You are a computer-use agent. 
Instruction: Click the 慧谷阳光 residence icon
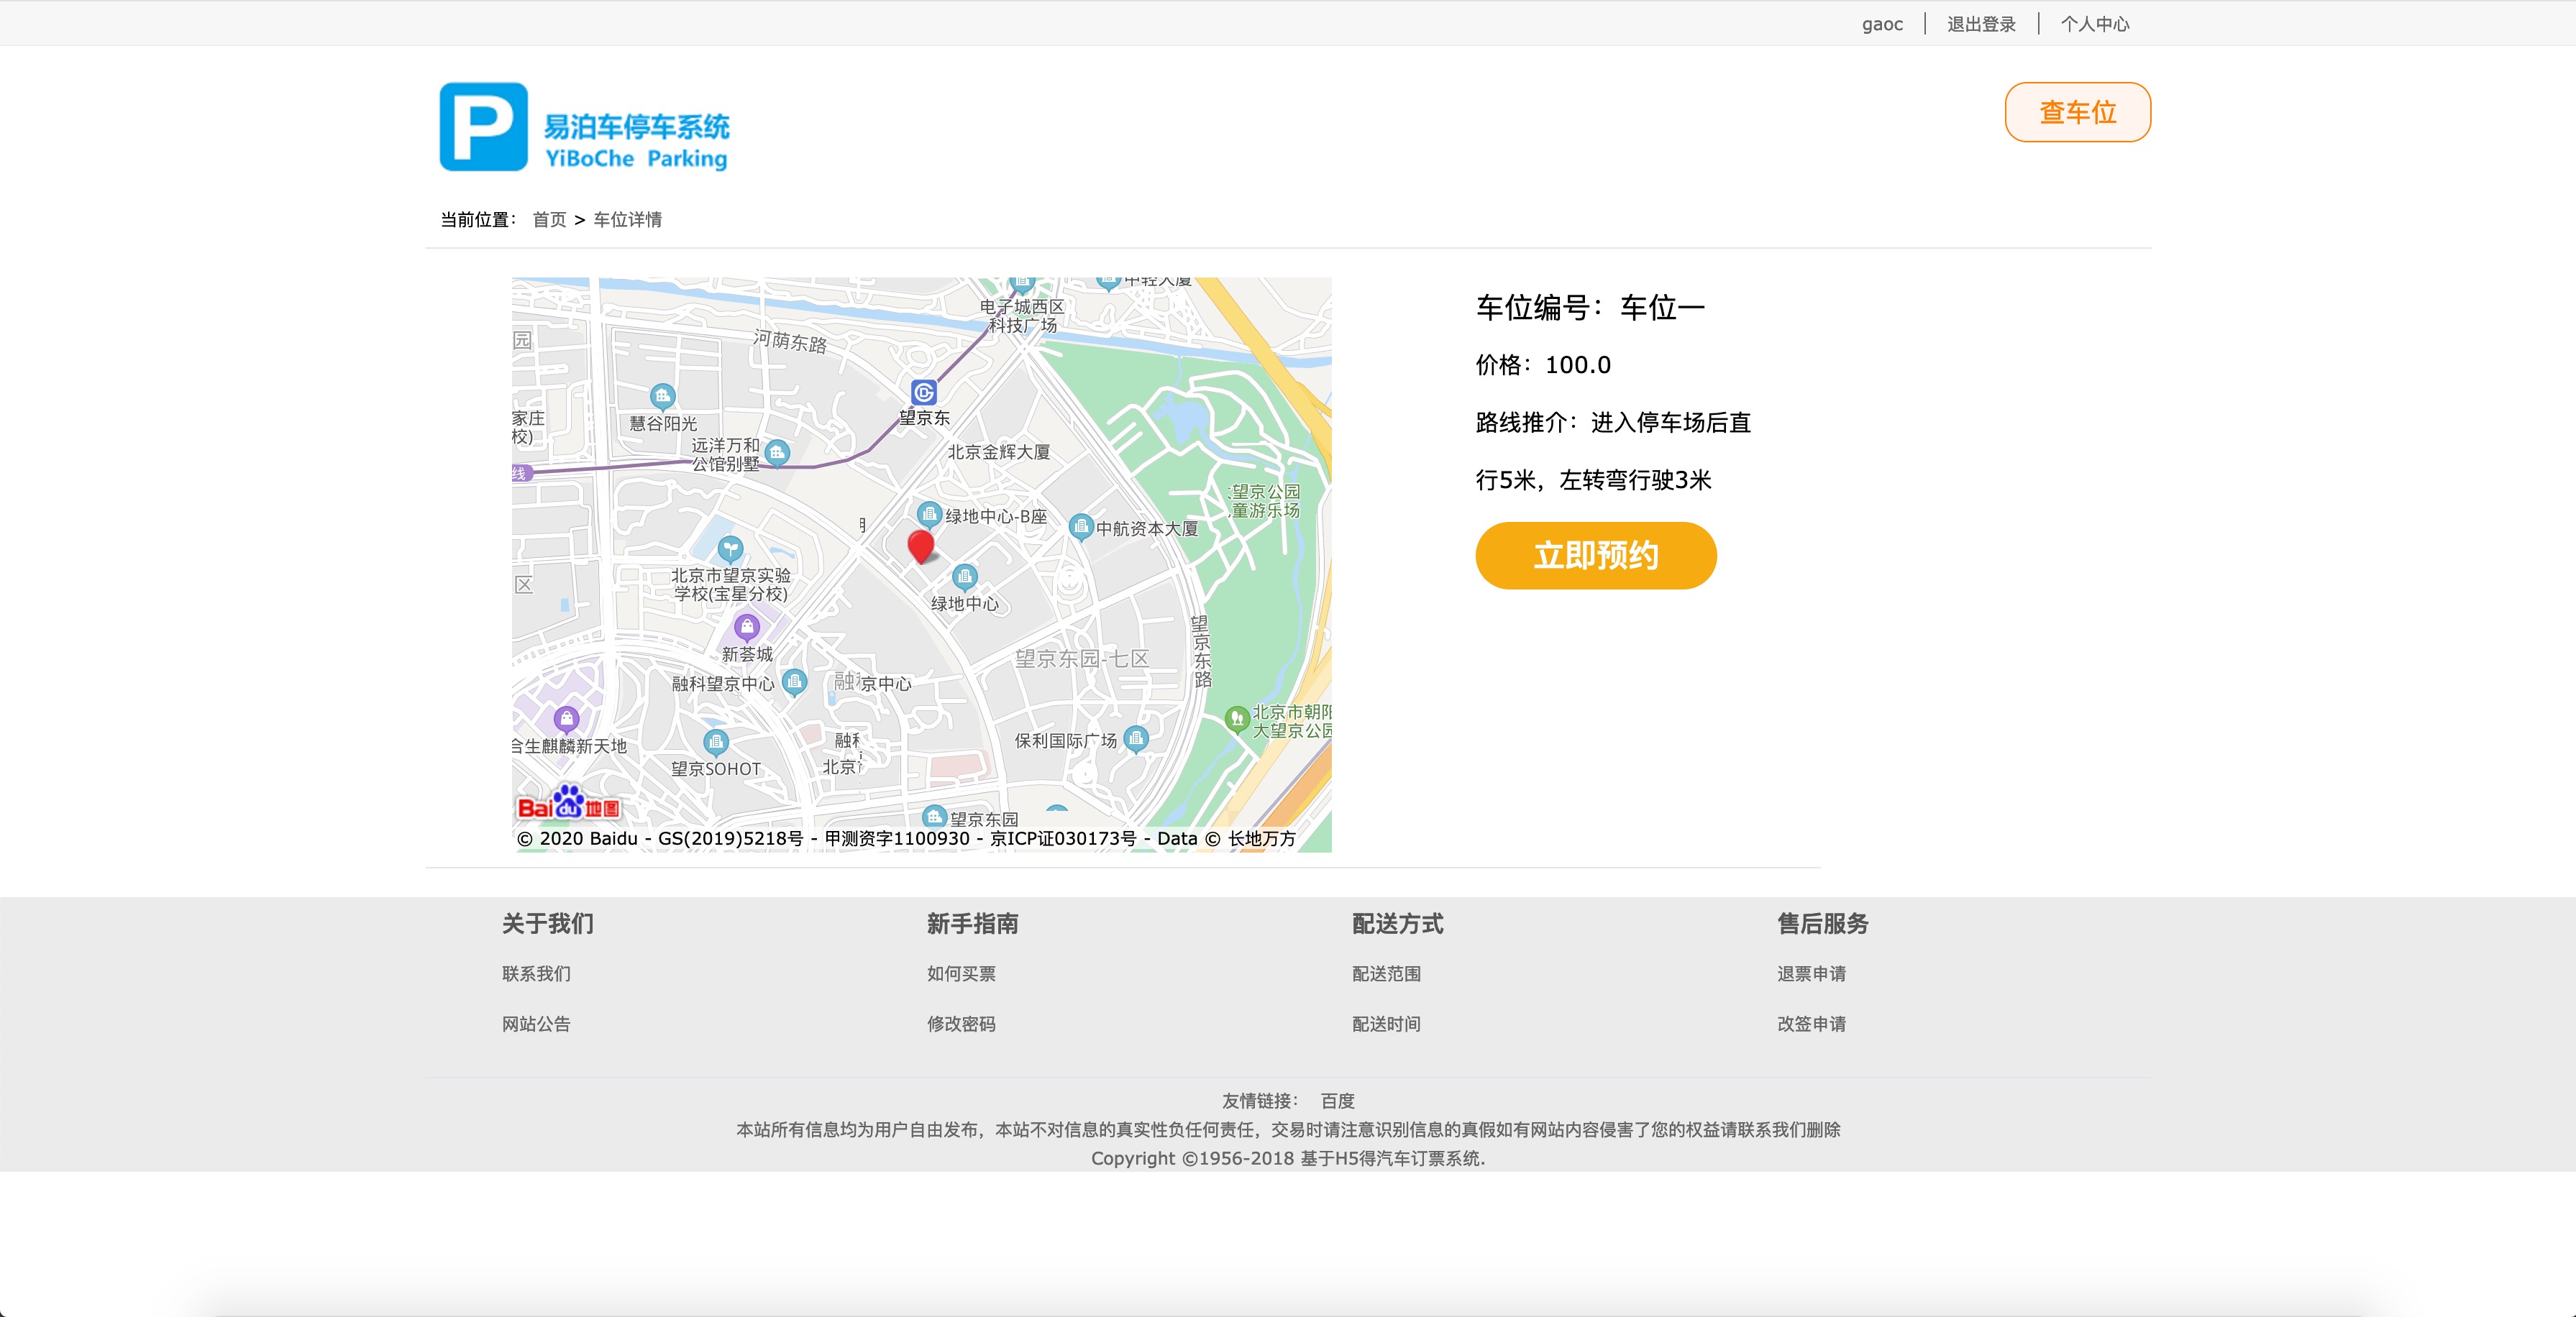[x=662, y=396]
